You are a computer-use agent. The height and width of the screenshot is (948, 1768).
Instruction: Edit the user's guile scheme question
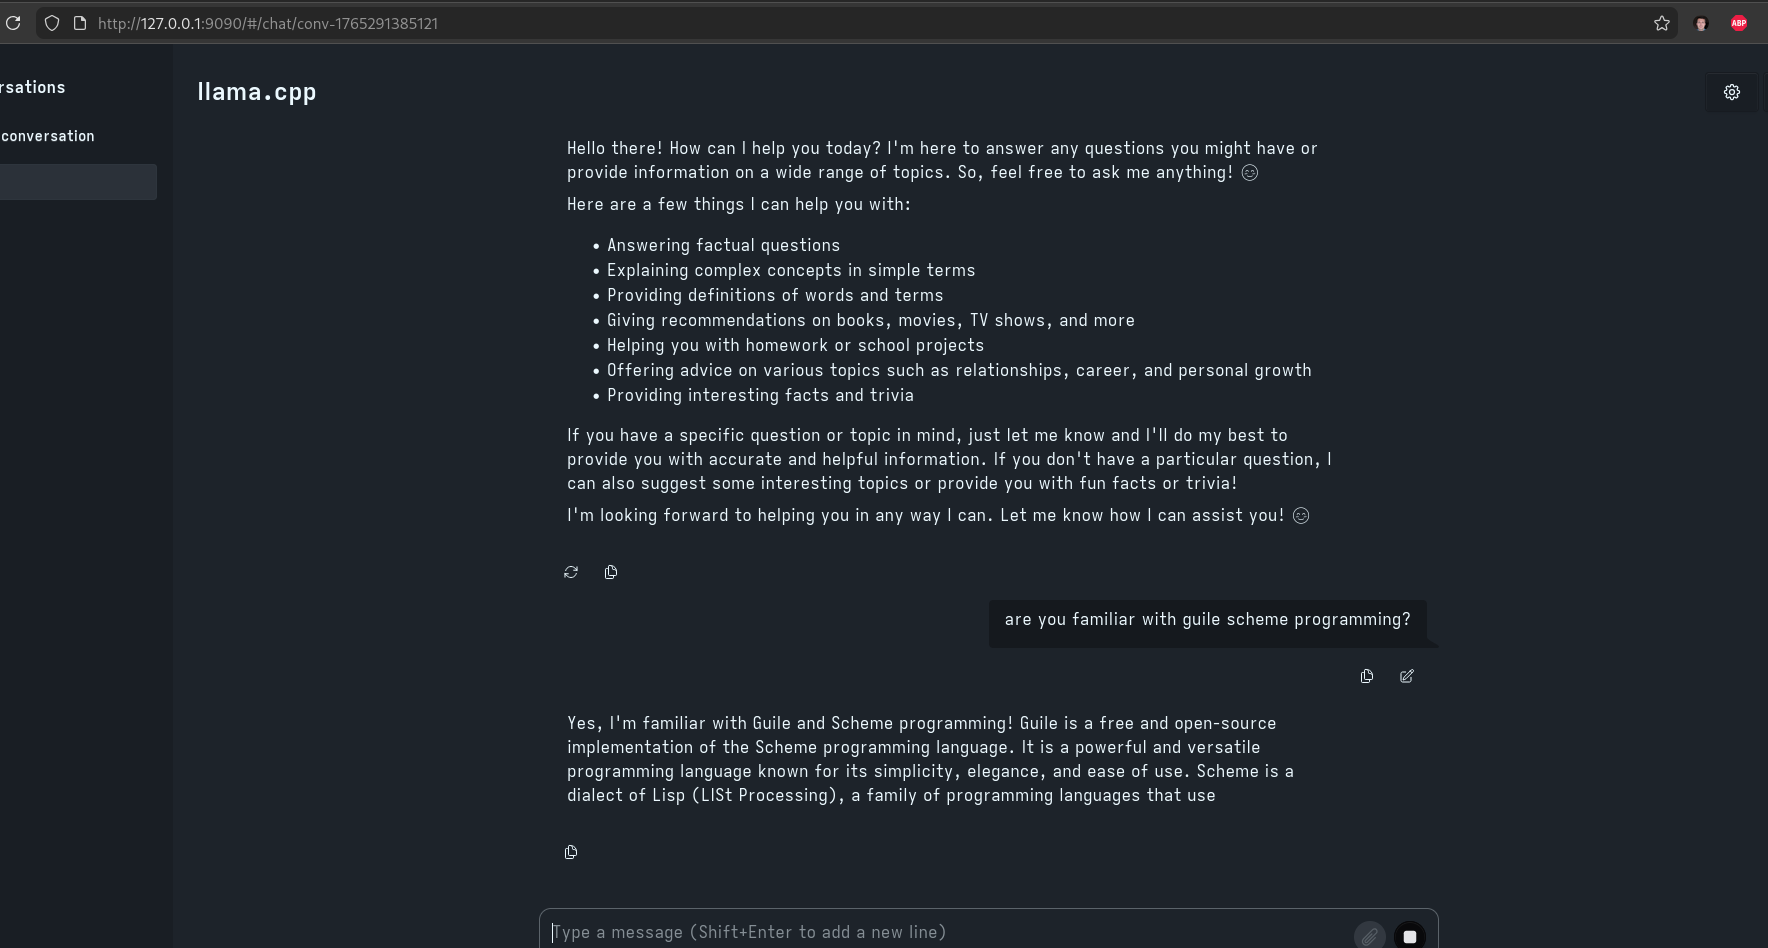[x=1407, y=676]
